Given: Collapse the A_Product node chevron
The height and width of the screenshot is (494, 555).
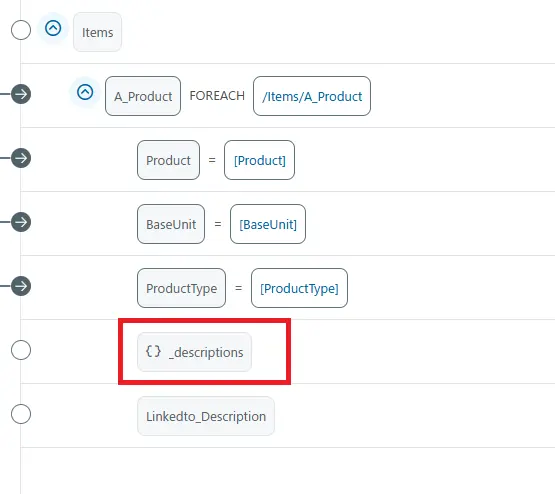Looking at the screenshot, I should pyautogui.click(x=85, y=92).
